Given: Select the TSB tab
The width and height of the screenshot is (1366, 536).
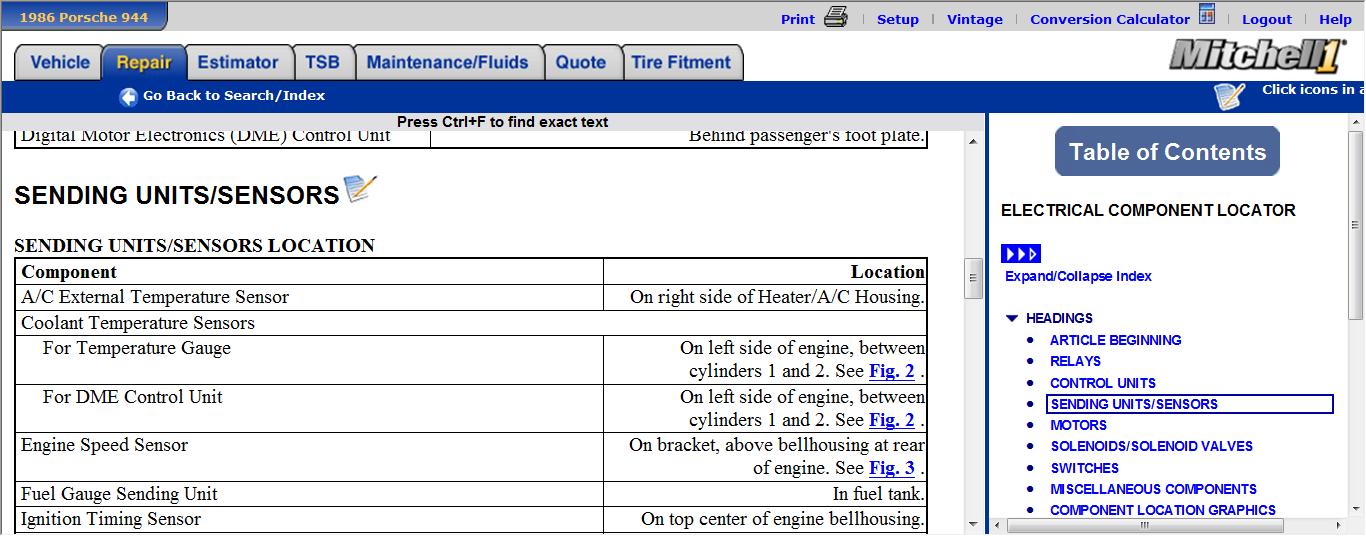Looking at the screenshot, I should [322, 62].
